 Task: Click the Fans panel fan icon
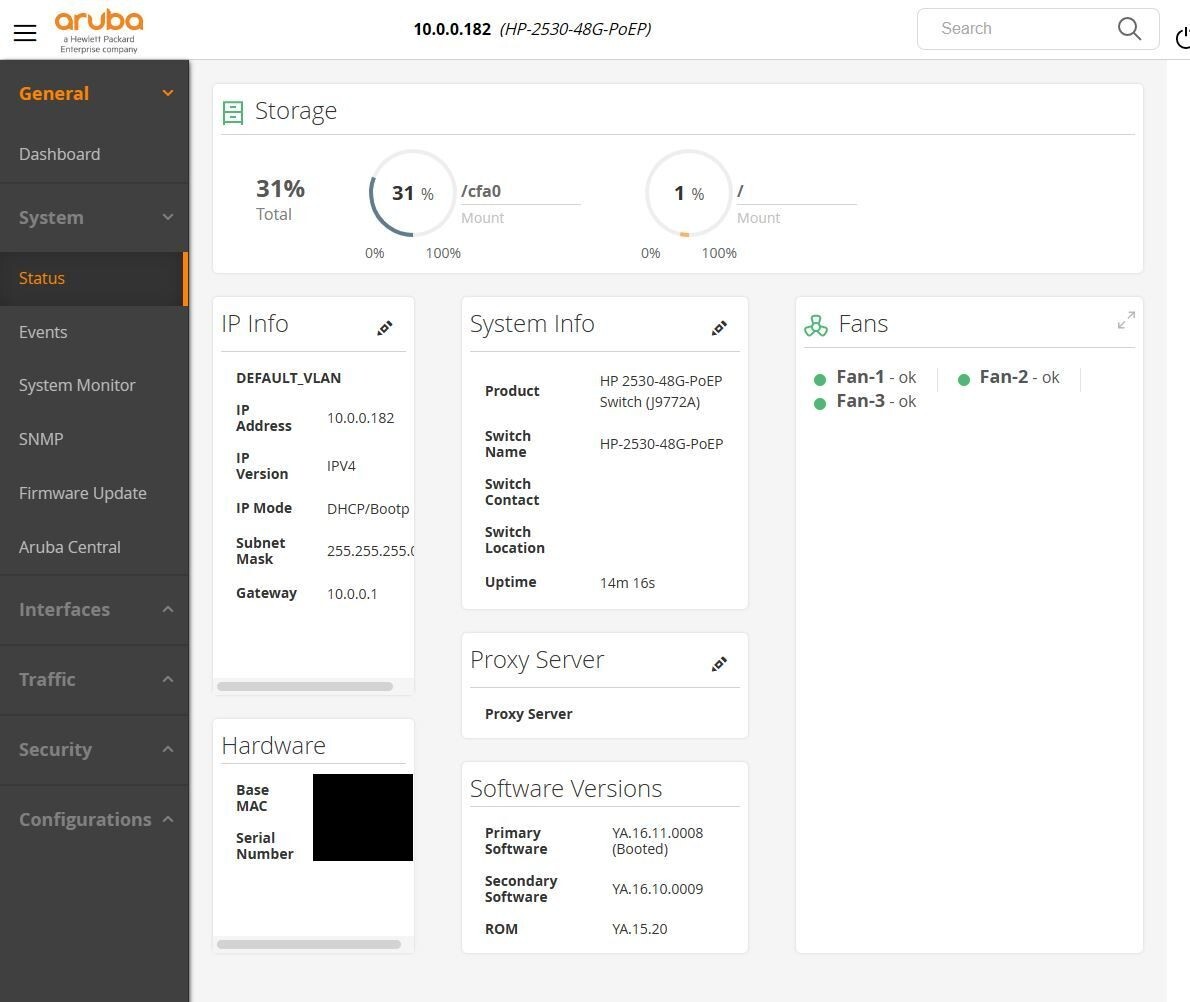coord(816,326)
